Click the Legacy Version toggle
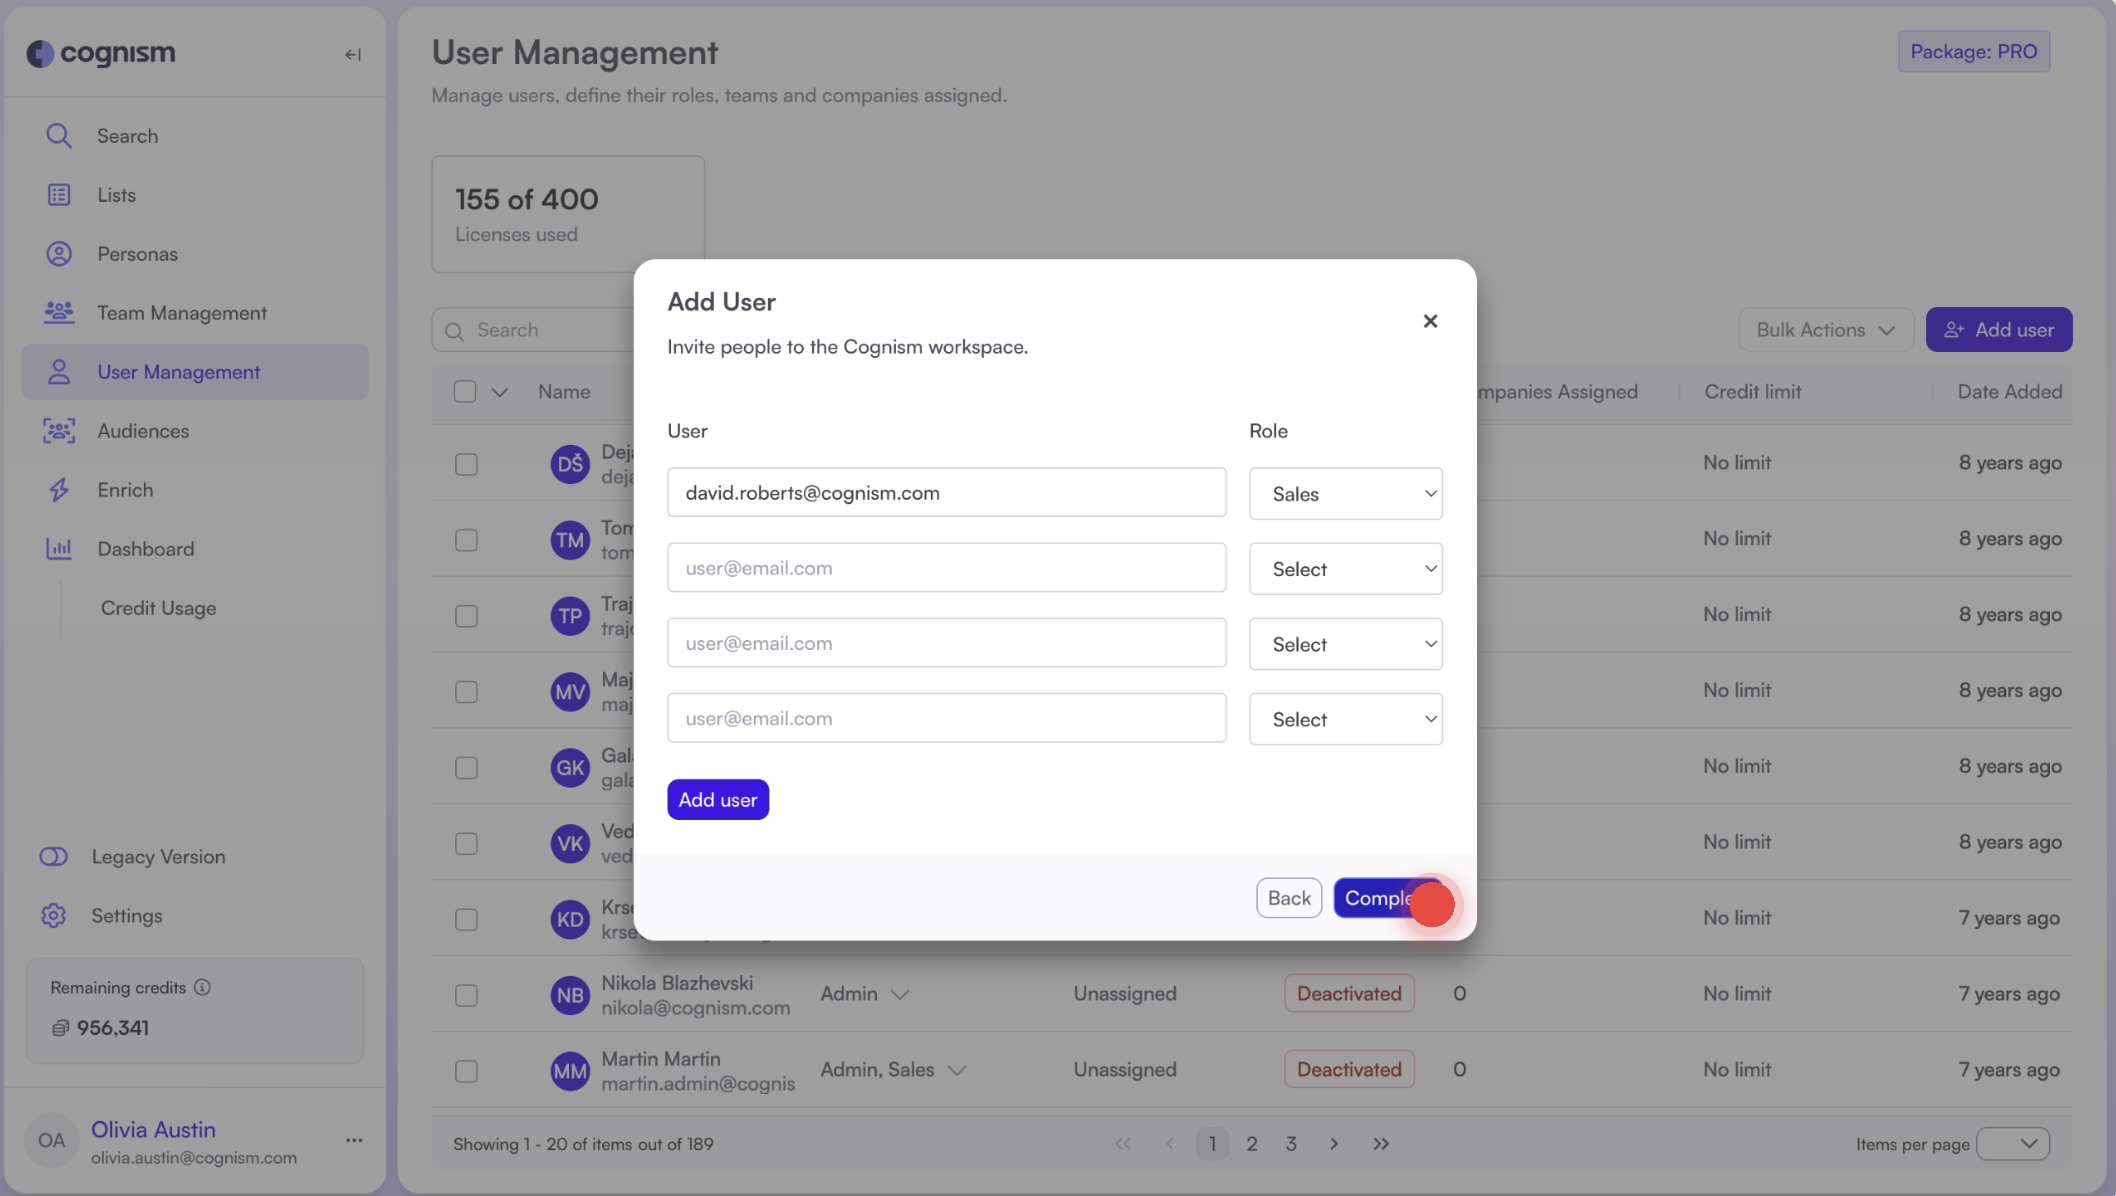2116x1196 pixels. [53, 856]
